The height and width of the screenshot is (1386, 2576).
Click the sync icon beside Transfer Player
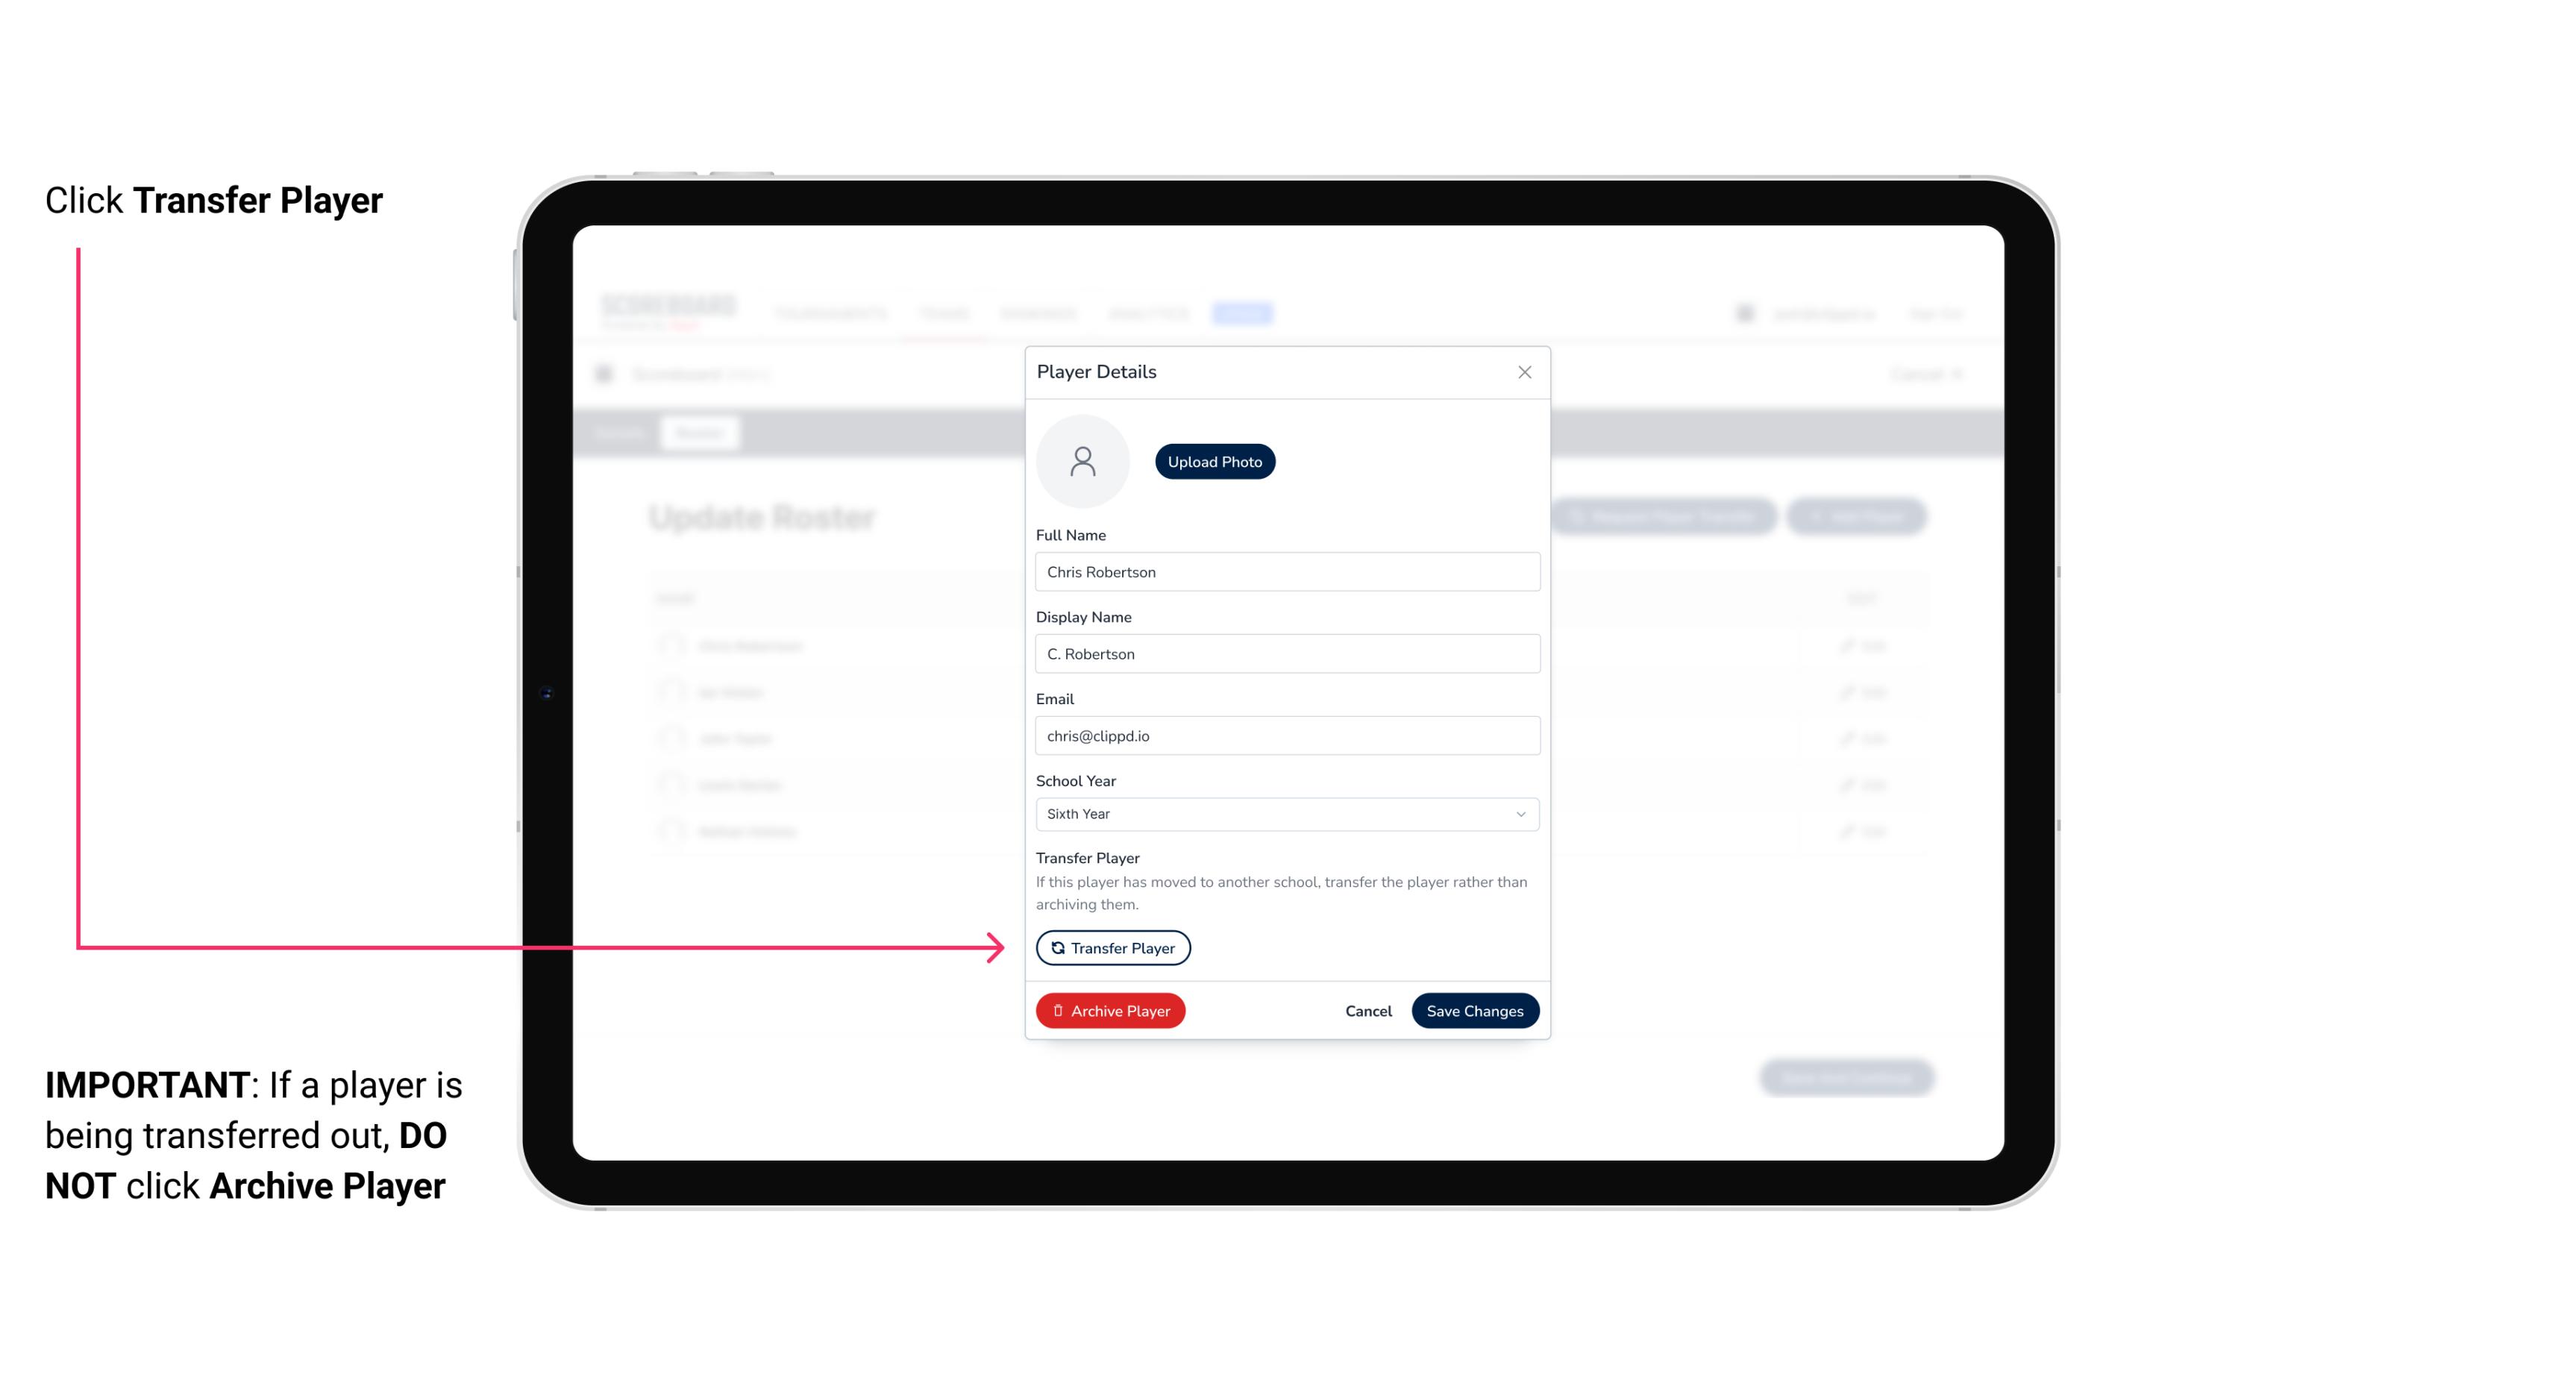(1055, 947)
